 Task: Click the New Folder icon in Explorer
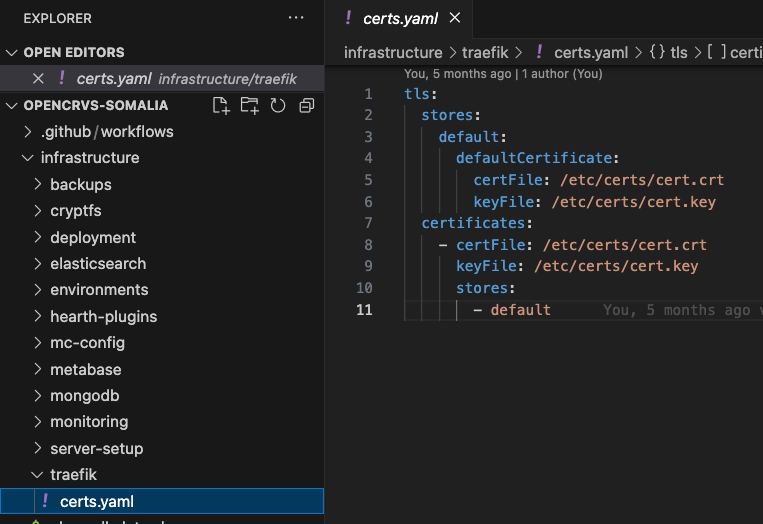(249, 106)
